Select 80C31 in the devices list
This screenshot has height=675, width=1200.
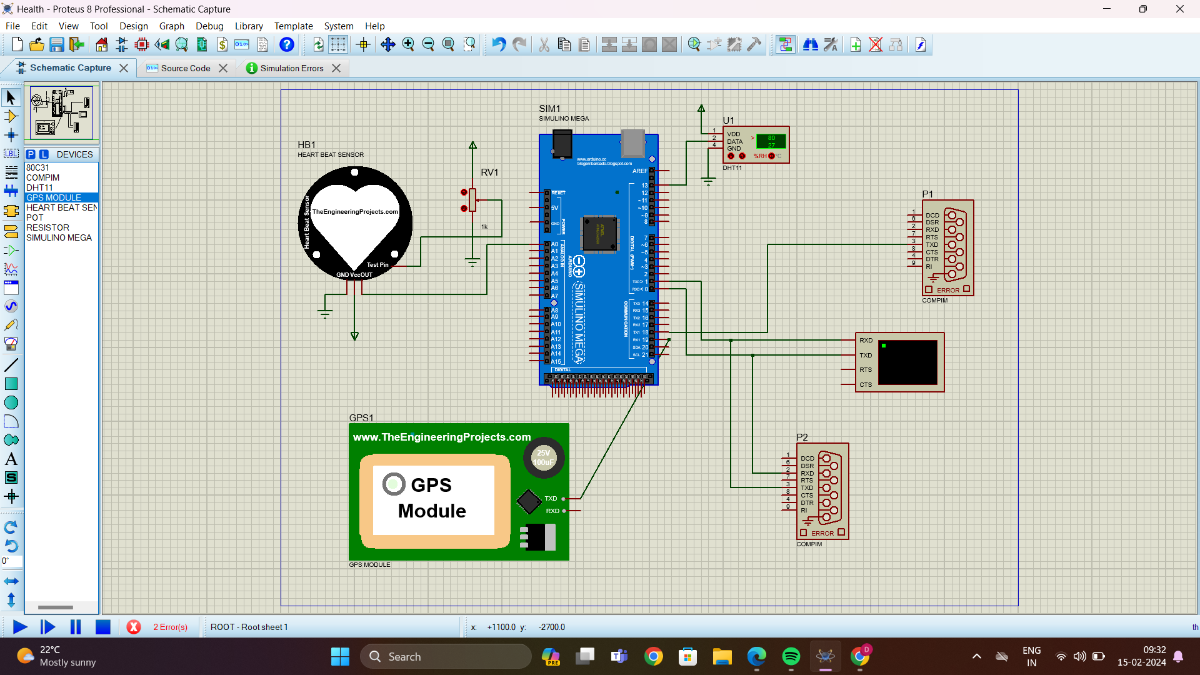pyautogui.click(x=38, y=168)
